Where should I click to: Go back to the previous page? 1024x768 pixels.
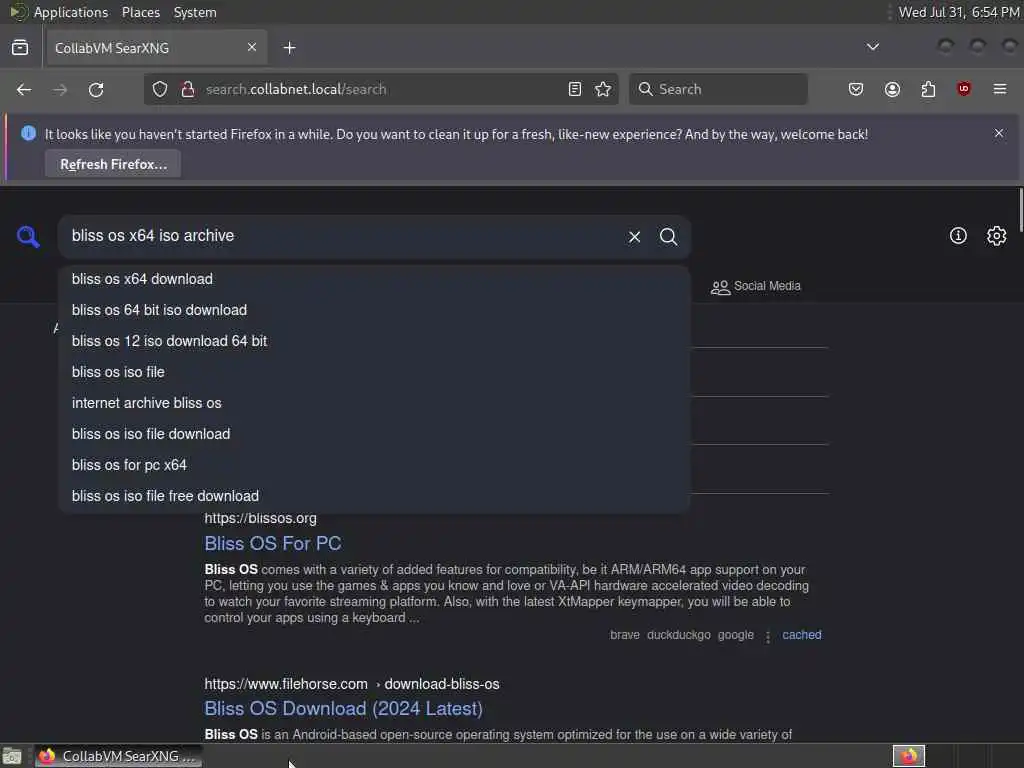pyautogui.click(x=24, y=89)
